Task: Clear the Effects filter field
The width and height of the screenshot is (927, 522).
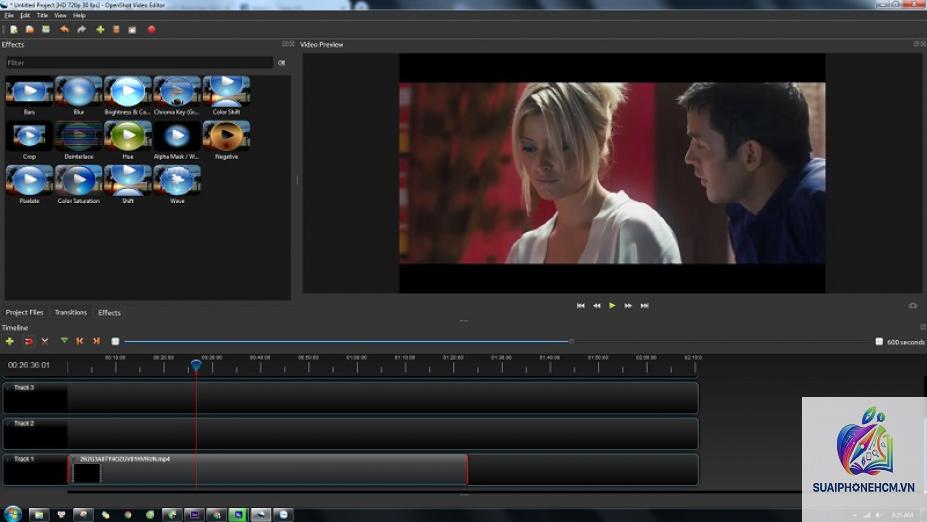Action: click(281, 63)
